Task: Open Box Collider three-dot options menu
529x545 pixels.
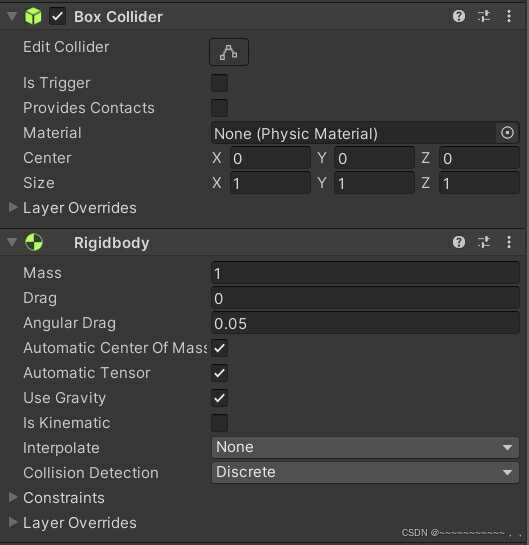Action: pos(509,16)
